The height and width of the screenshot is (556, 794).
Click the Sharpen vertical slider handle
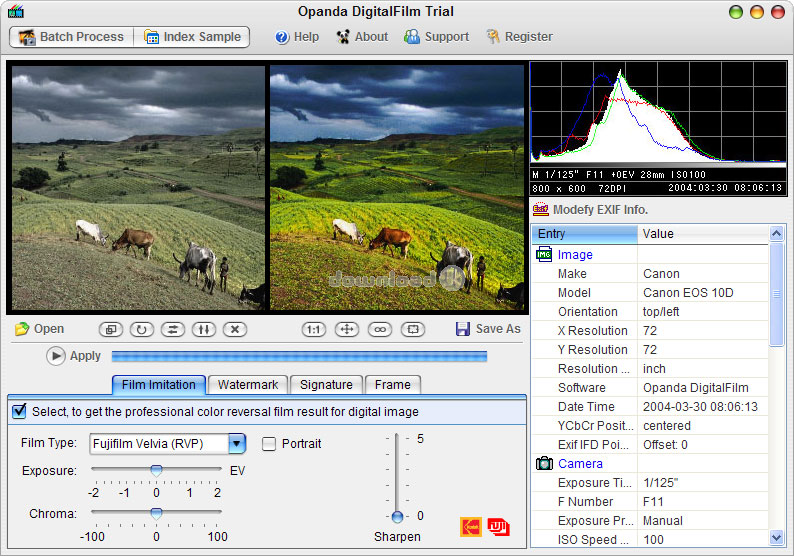tap(398, 517)
